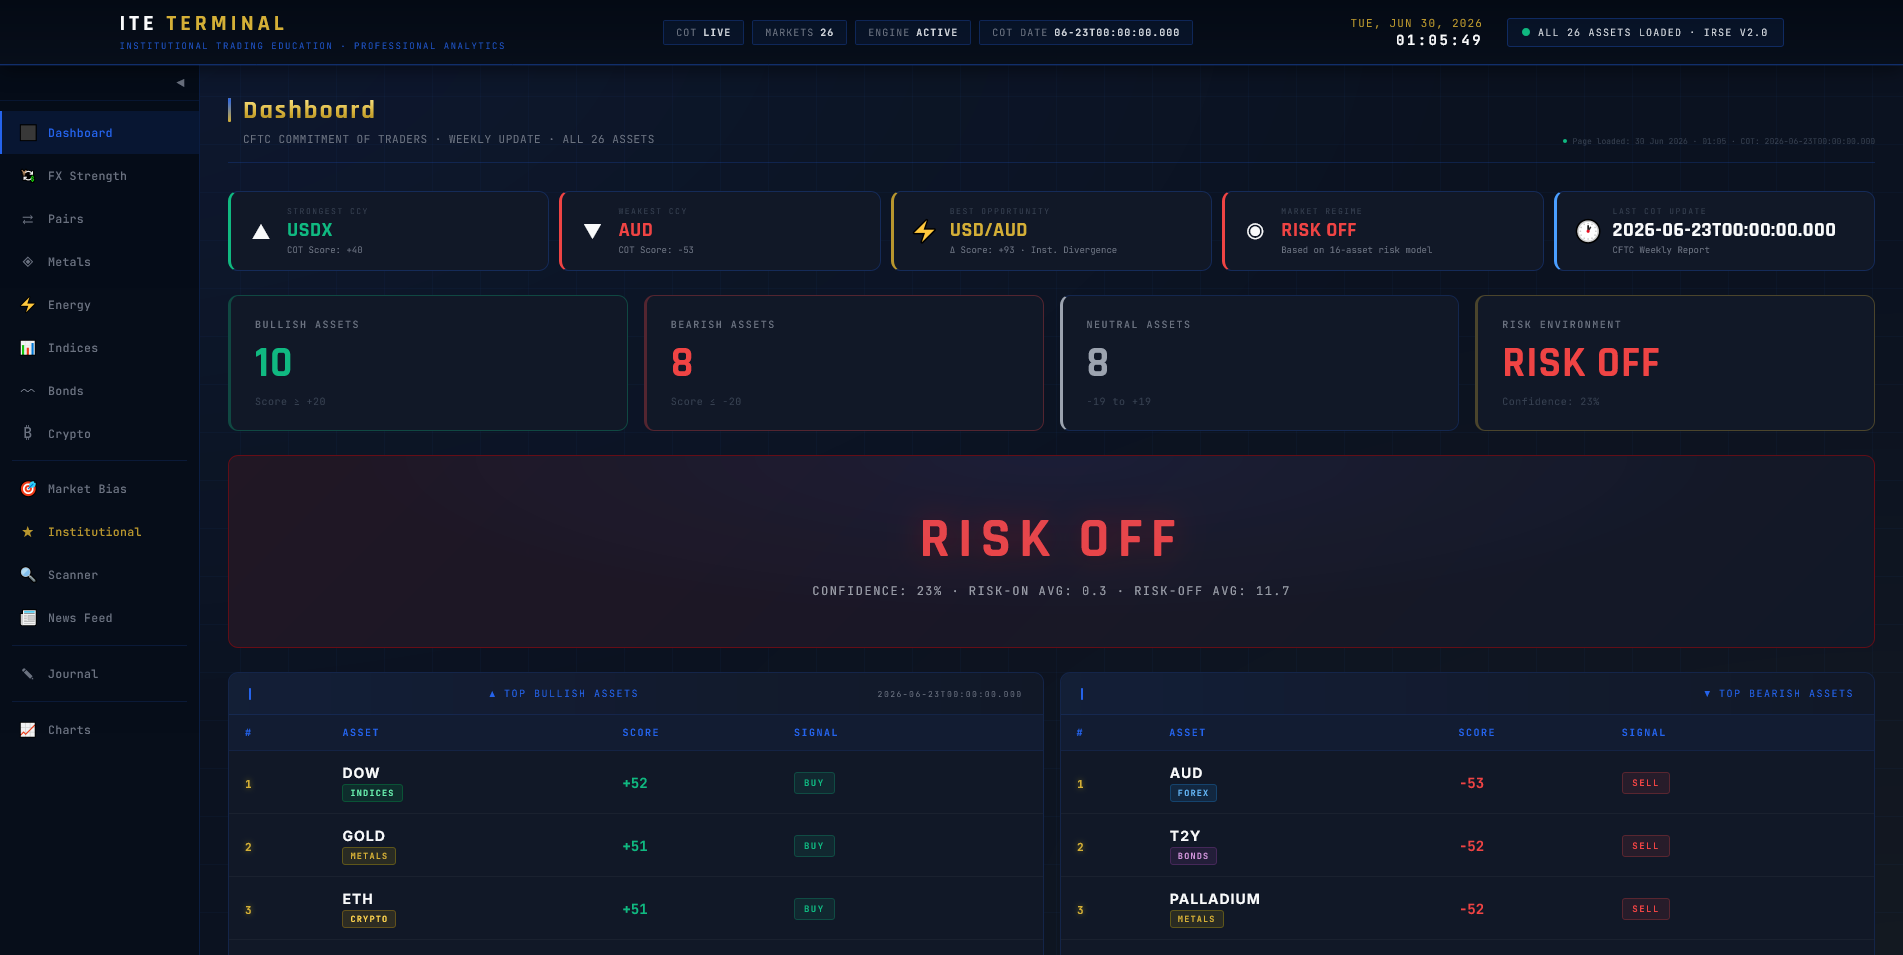Screen dimensions: 1903x955
Task: Click the ENGINE ACTIVE badge
Action: click(912, 33)
